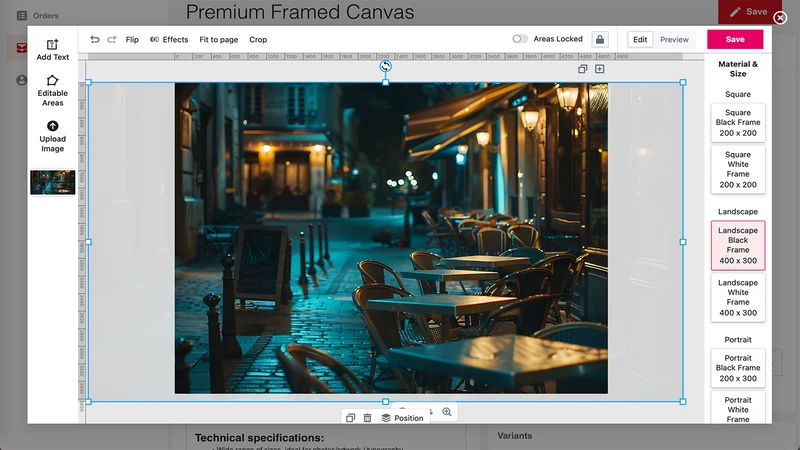Click the bottom middle selection handle
Screen dimensions: 800x450
[386, 402]
